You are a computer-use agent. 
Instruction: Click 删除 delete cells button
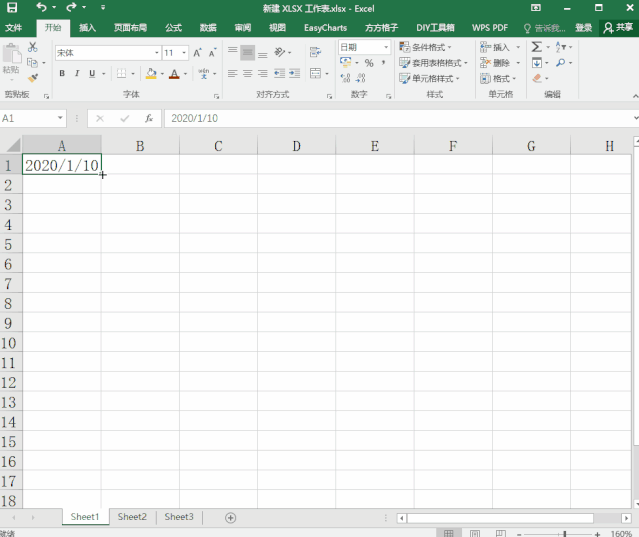(x=495, y=63)
